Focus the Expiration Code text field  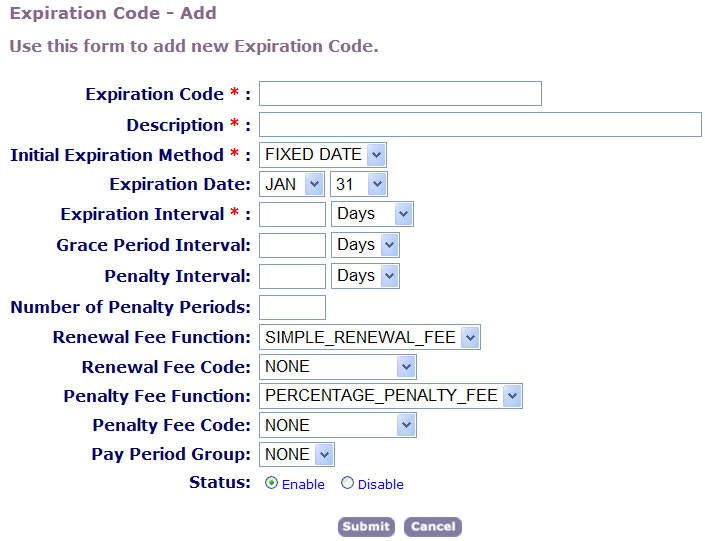(400, 94)
